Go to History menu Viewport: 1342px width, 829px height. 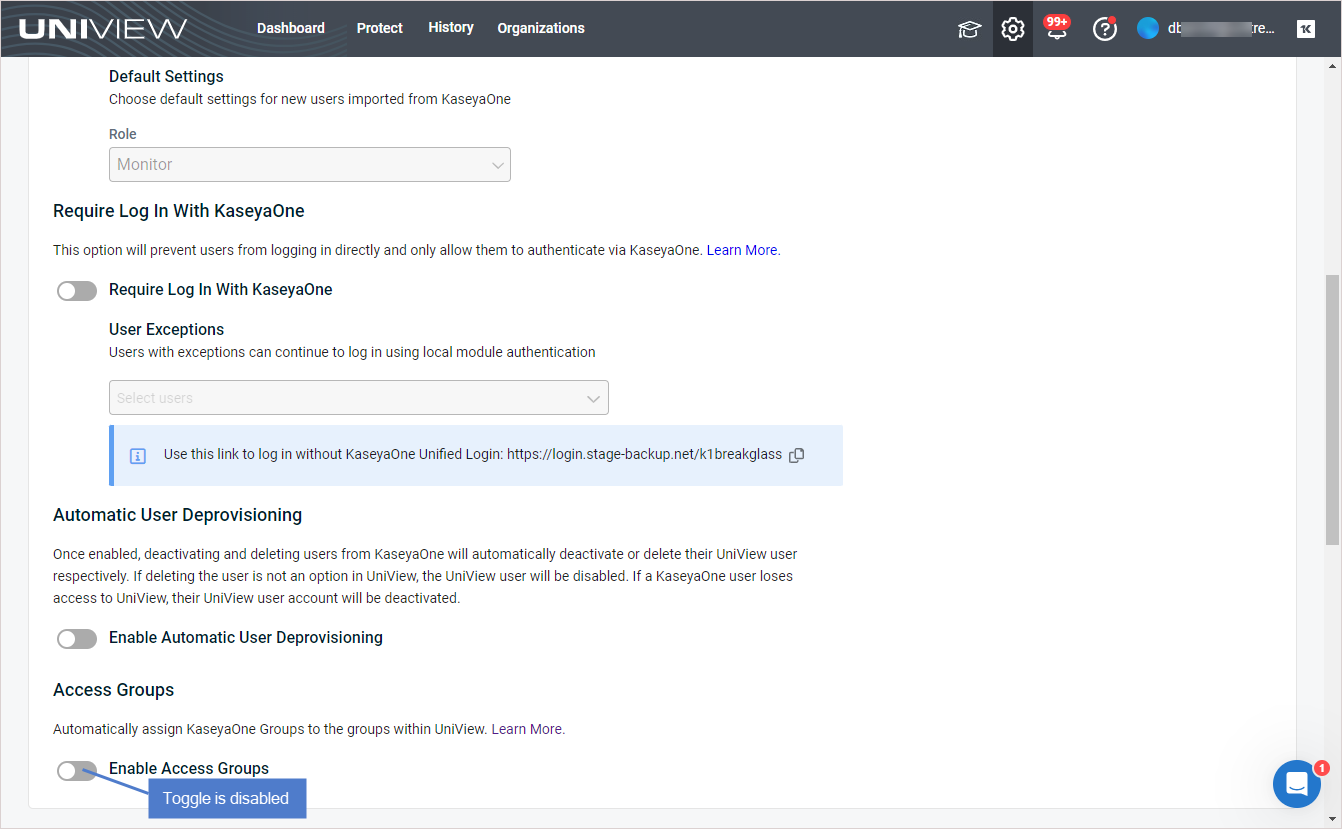coord(451,27)
